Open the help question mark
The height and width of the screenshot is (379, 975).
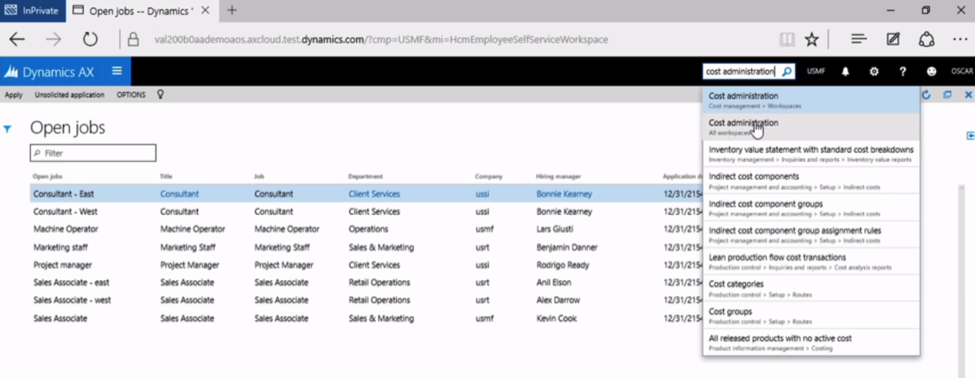903,71
